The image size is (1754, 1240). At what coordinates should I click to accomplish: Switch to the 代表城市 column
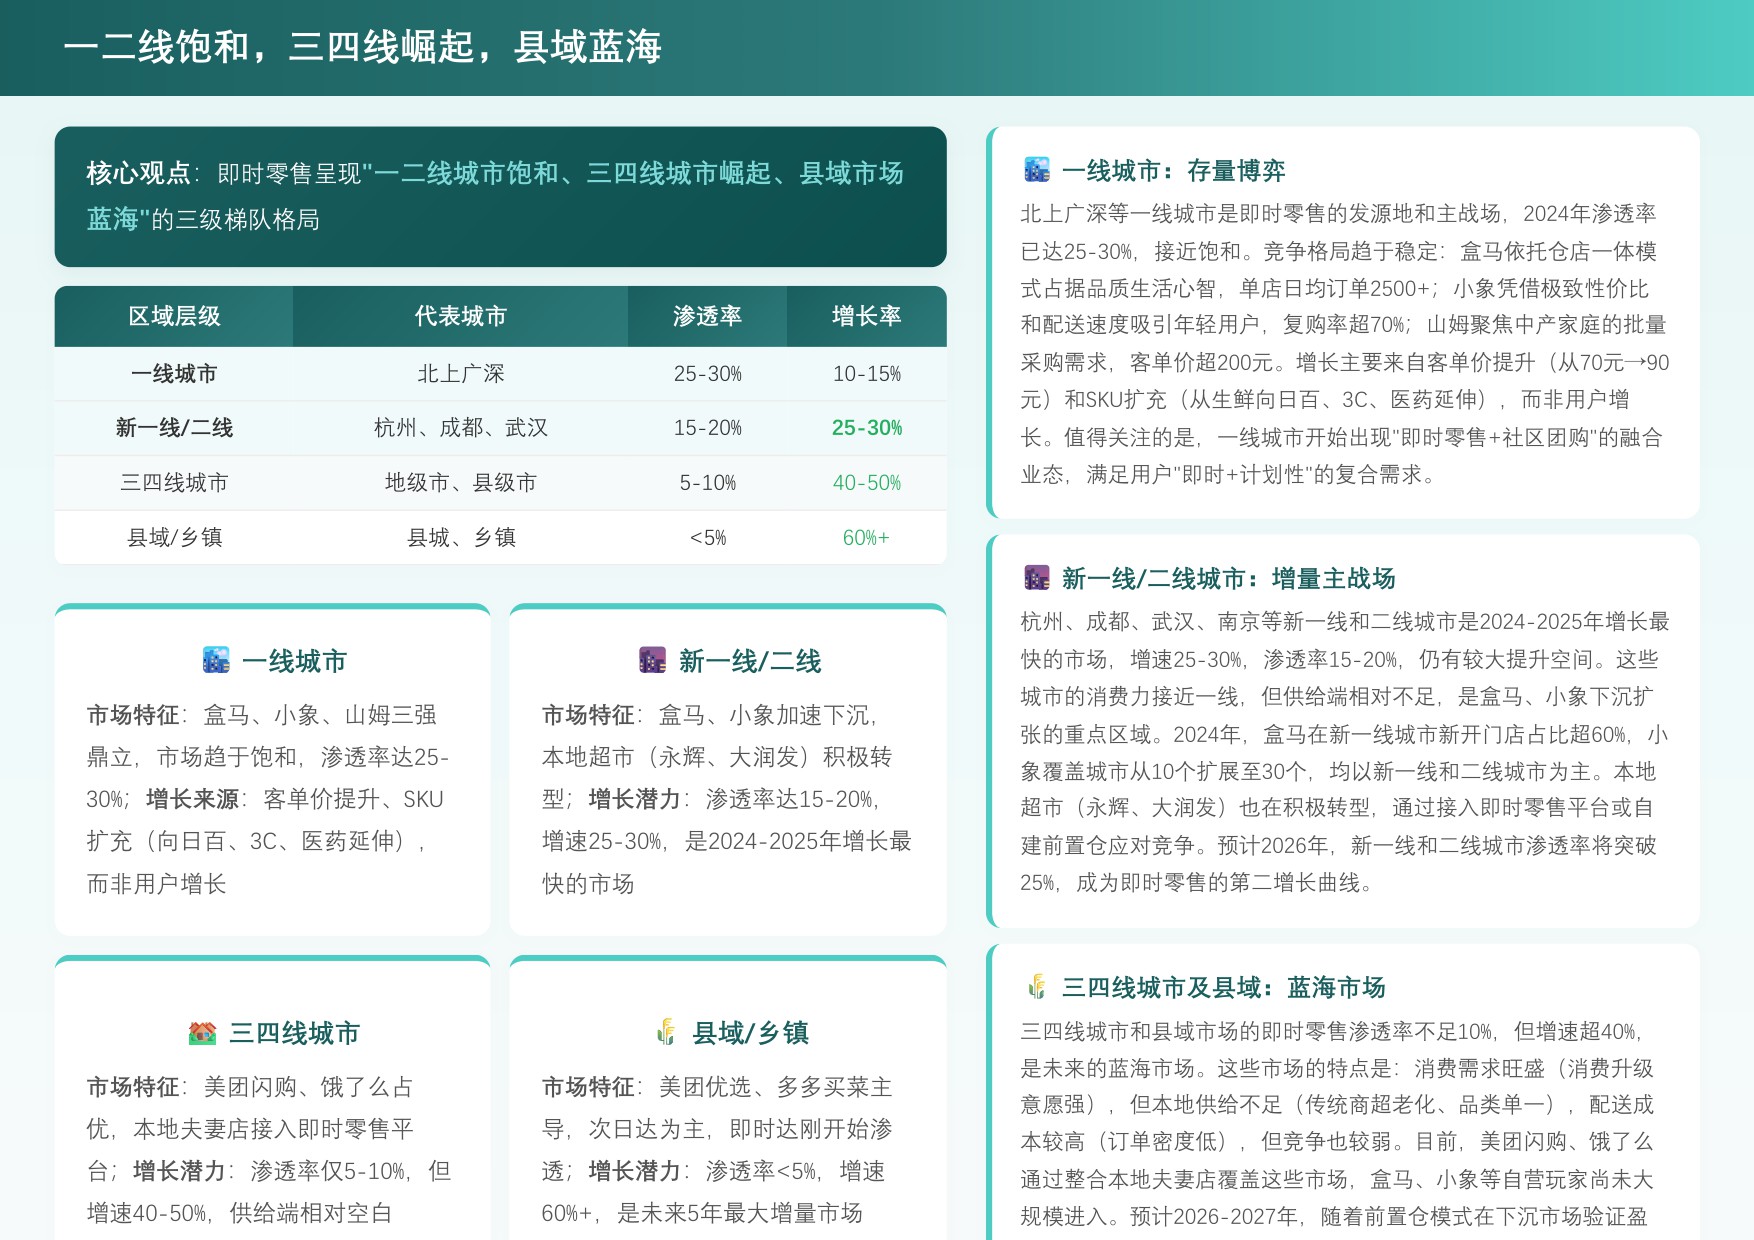[x=460, y=317]
